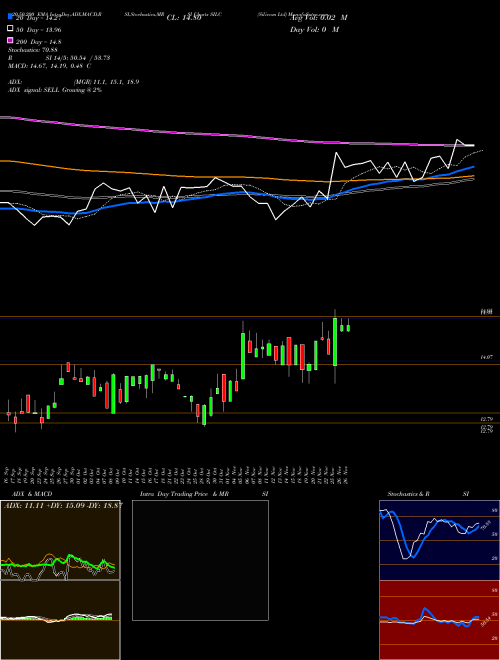Click the white 50 Day EMA legend swatch
The width and height of the screenshot is (500, 660).
point(10,29)
